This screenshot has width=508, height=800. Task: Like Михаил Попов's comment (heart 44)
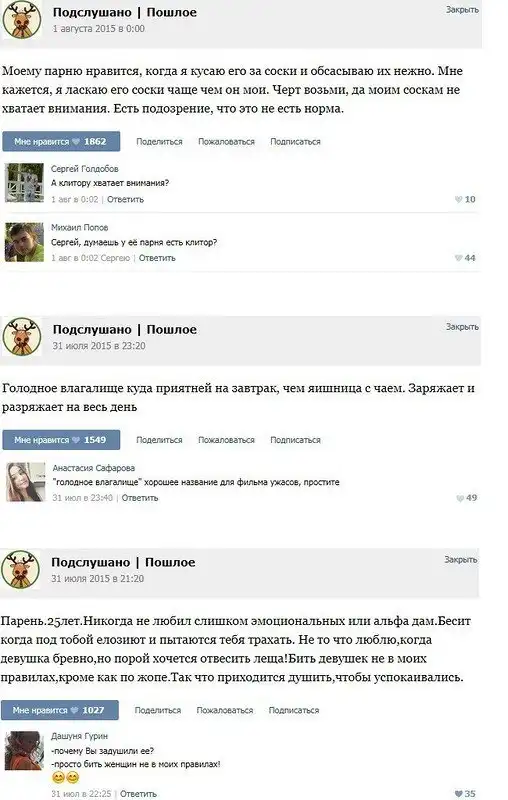[465, 258]
